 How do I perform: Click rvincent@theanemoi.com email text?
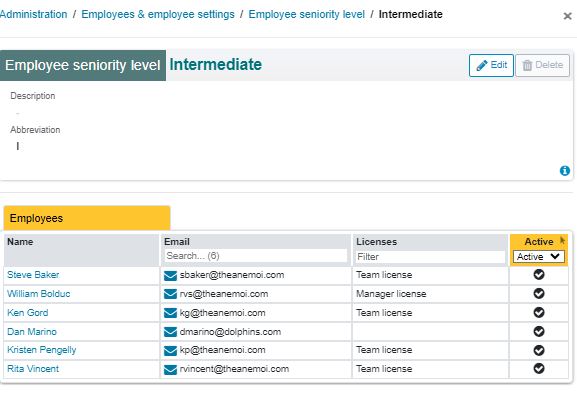click(x=234, y=369)
